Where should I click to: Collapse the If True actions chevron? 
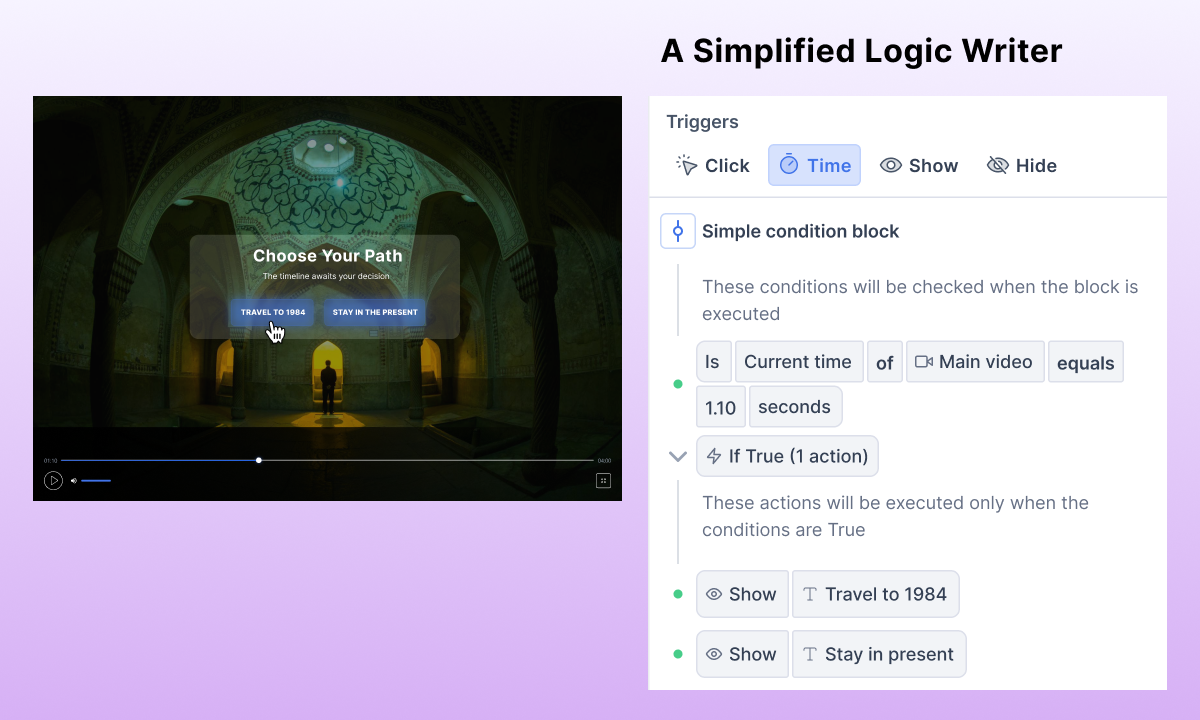click(678, 456)
